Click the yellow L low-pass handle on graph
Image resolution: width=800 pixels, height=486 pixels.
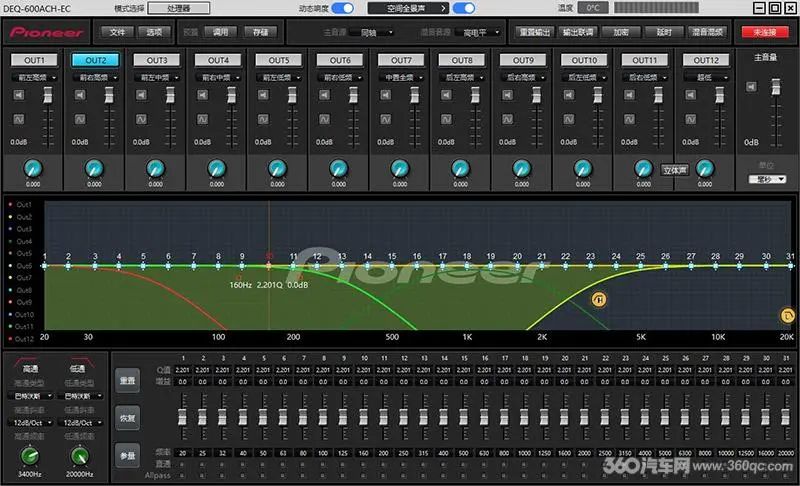[x=788, y=316]
